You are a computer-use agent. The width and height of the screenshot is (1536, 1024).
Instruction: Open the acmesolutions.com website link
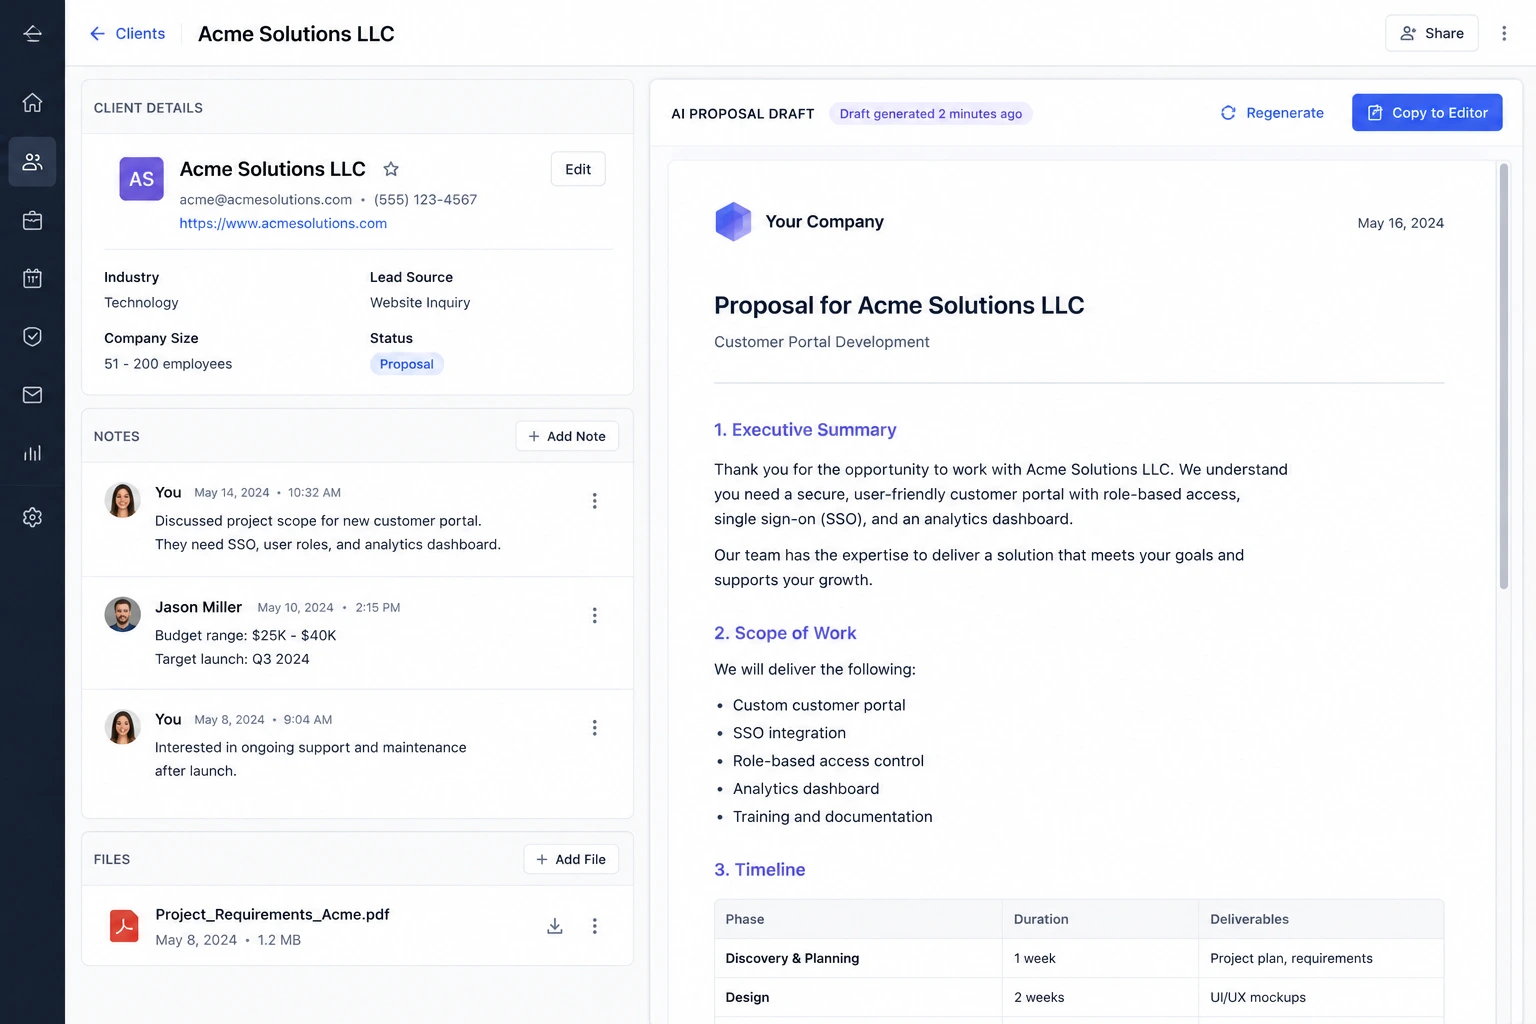(283, 223)
